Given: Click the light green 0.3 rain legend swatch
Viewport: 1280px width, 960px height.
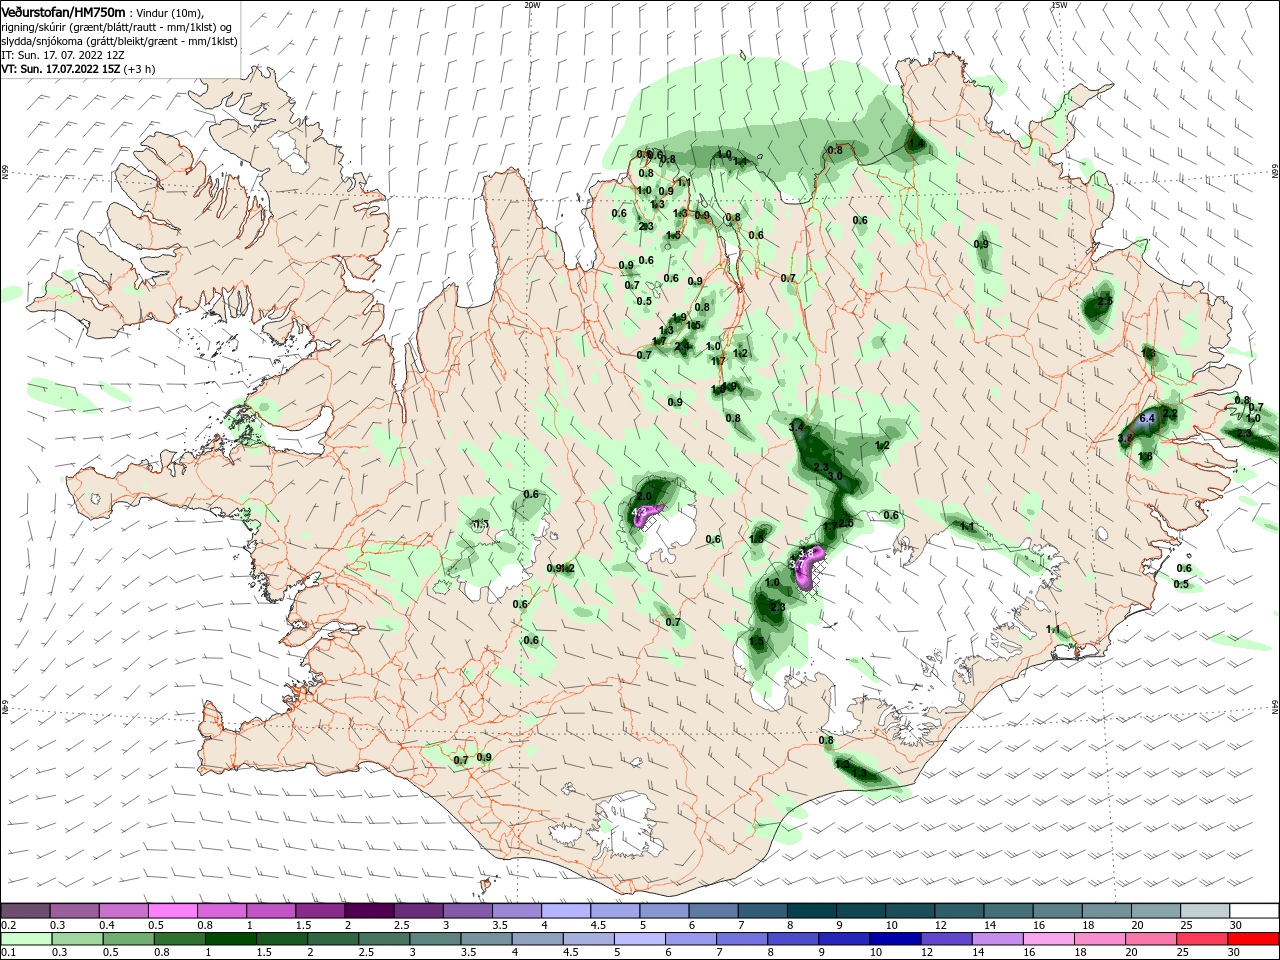Looking at the screenshot, I should click(76, 939).
